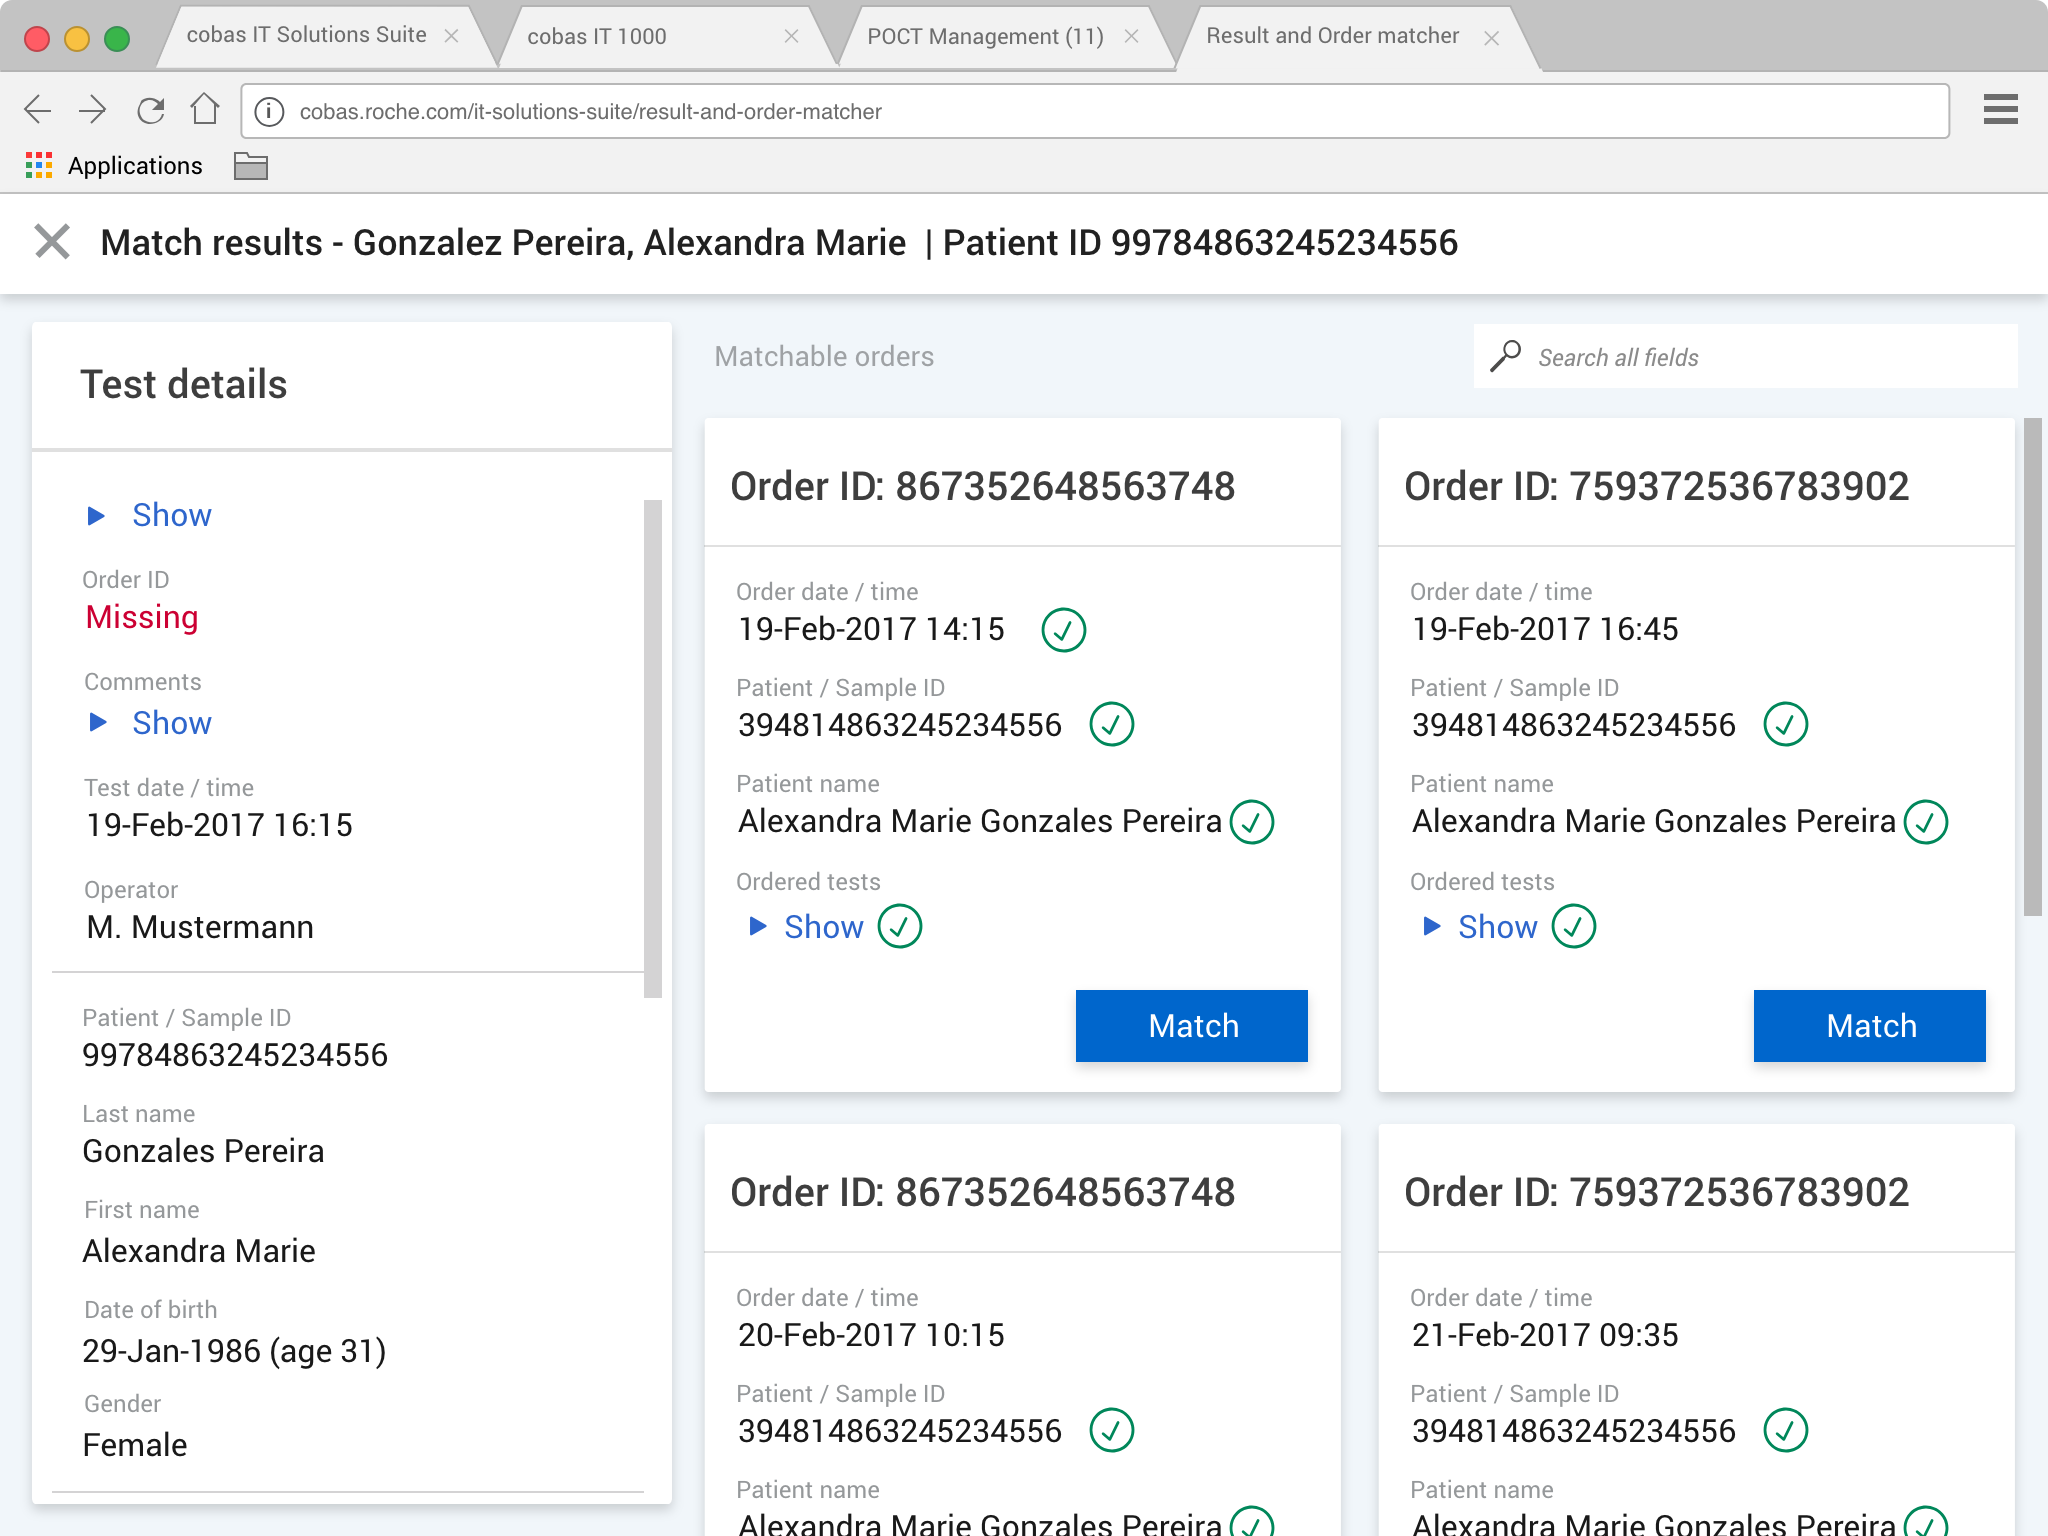Click the browser reload icon
This screenshot has width=2048, height=1536.
click(151, 110)
